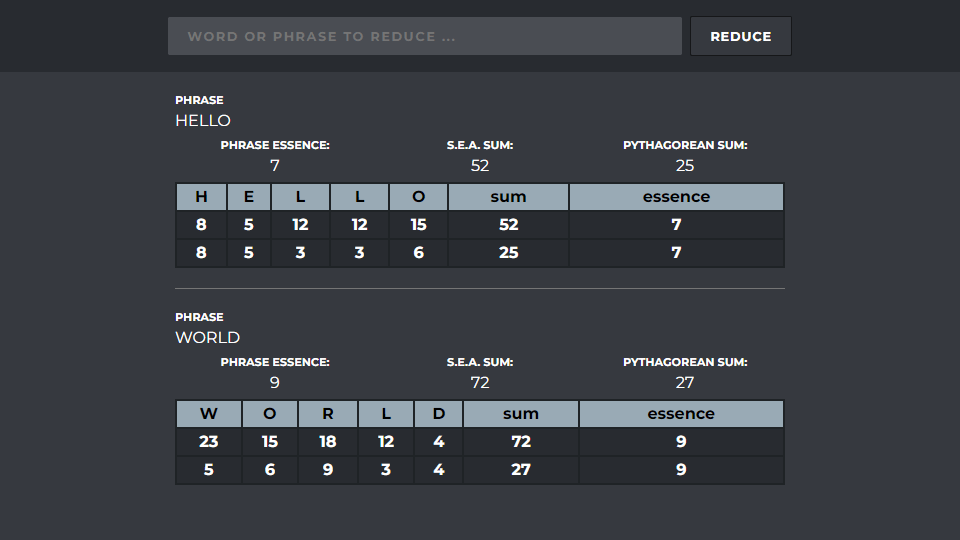The width and height of the screenshot is (960, 540).
Task: Click the E header cell in HELLO table
Action: 249,197
